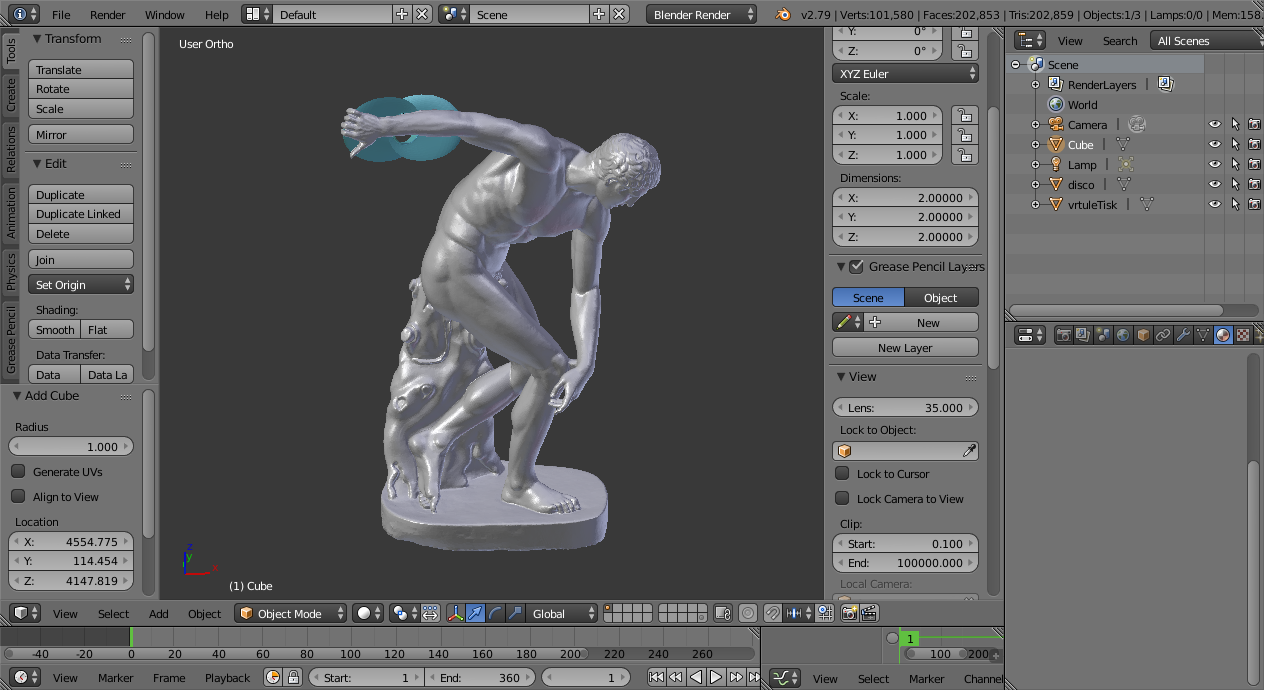Screen dimensions: 1264x690
Task: Toggle selectability arrow for vrtuleTisk
Action: click(x=1235, y=204)
